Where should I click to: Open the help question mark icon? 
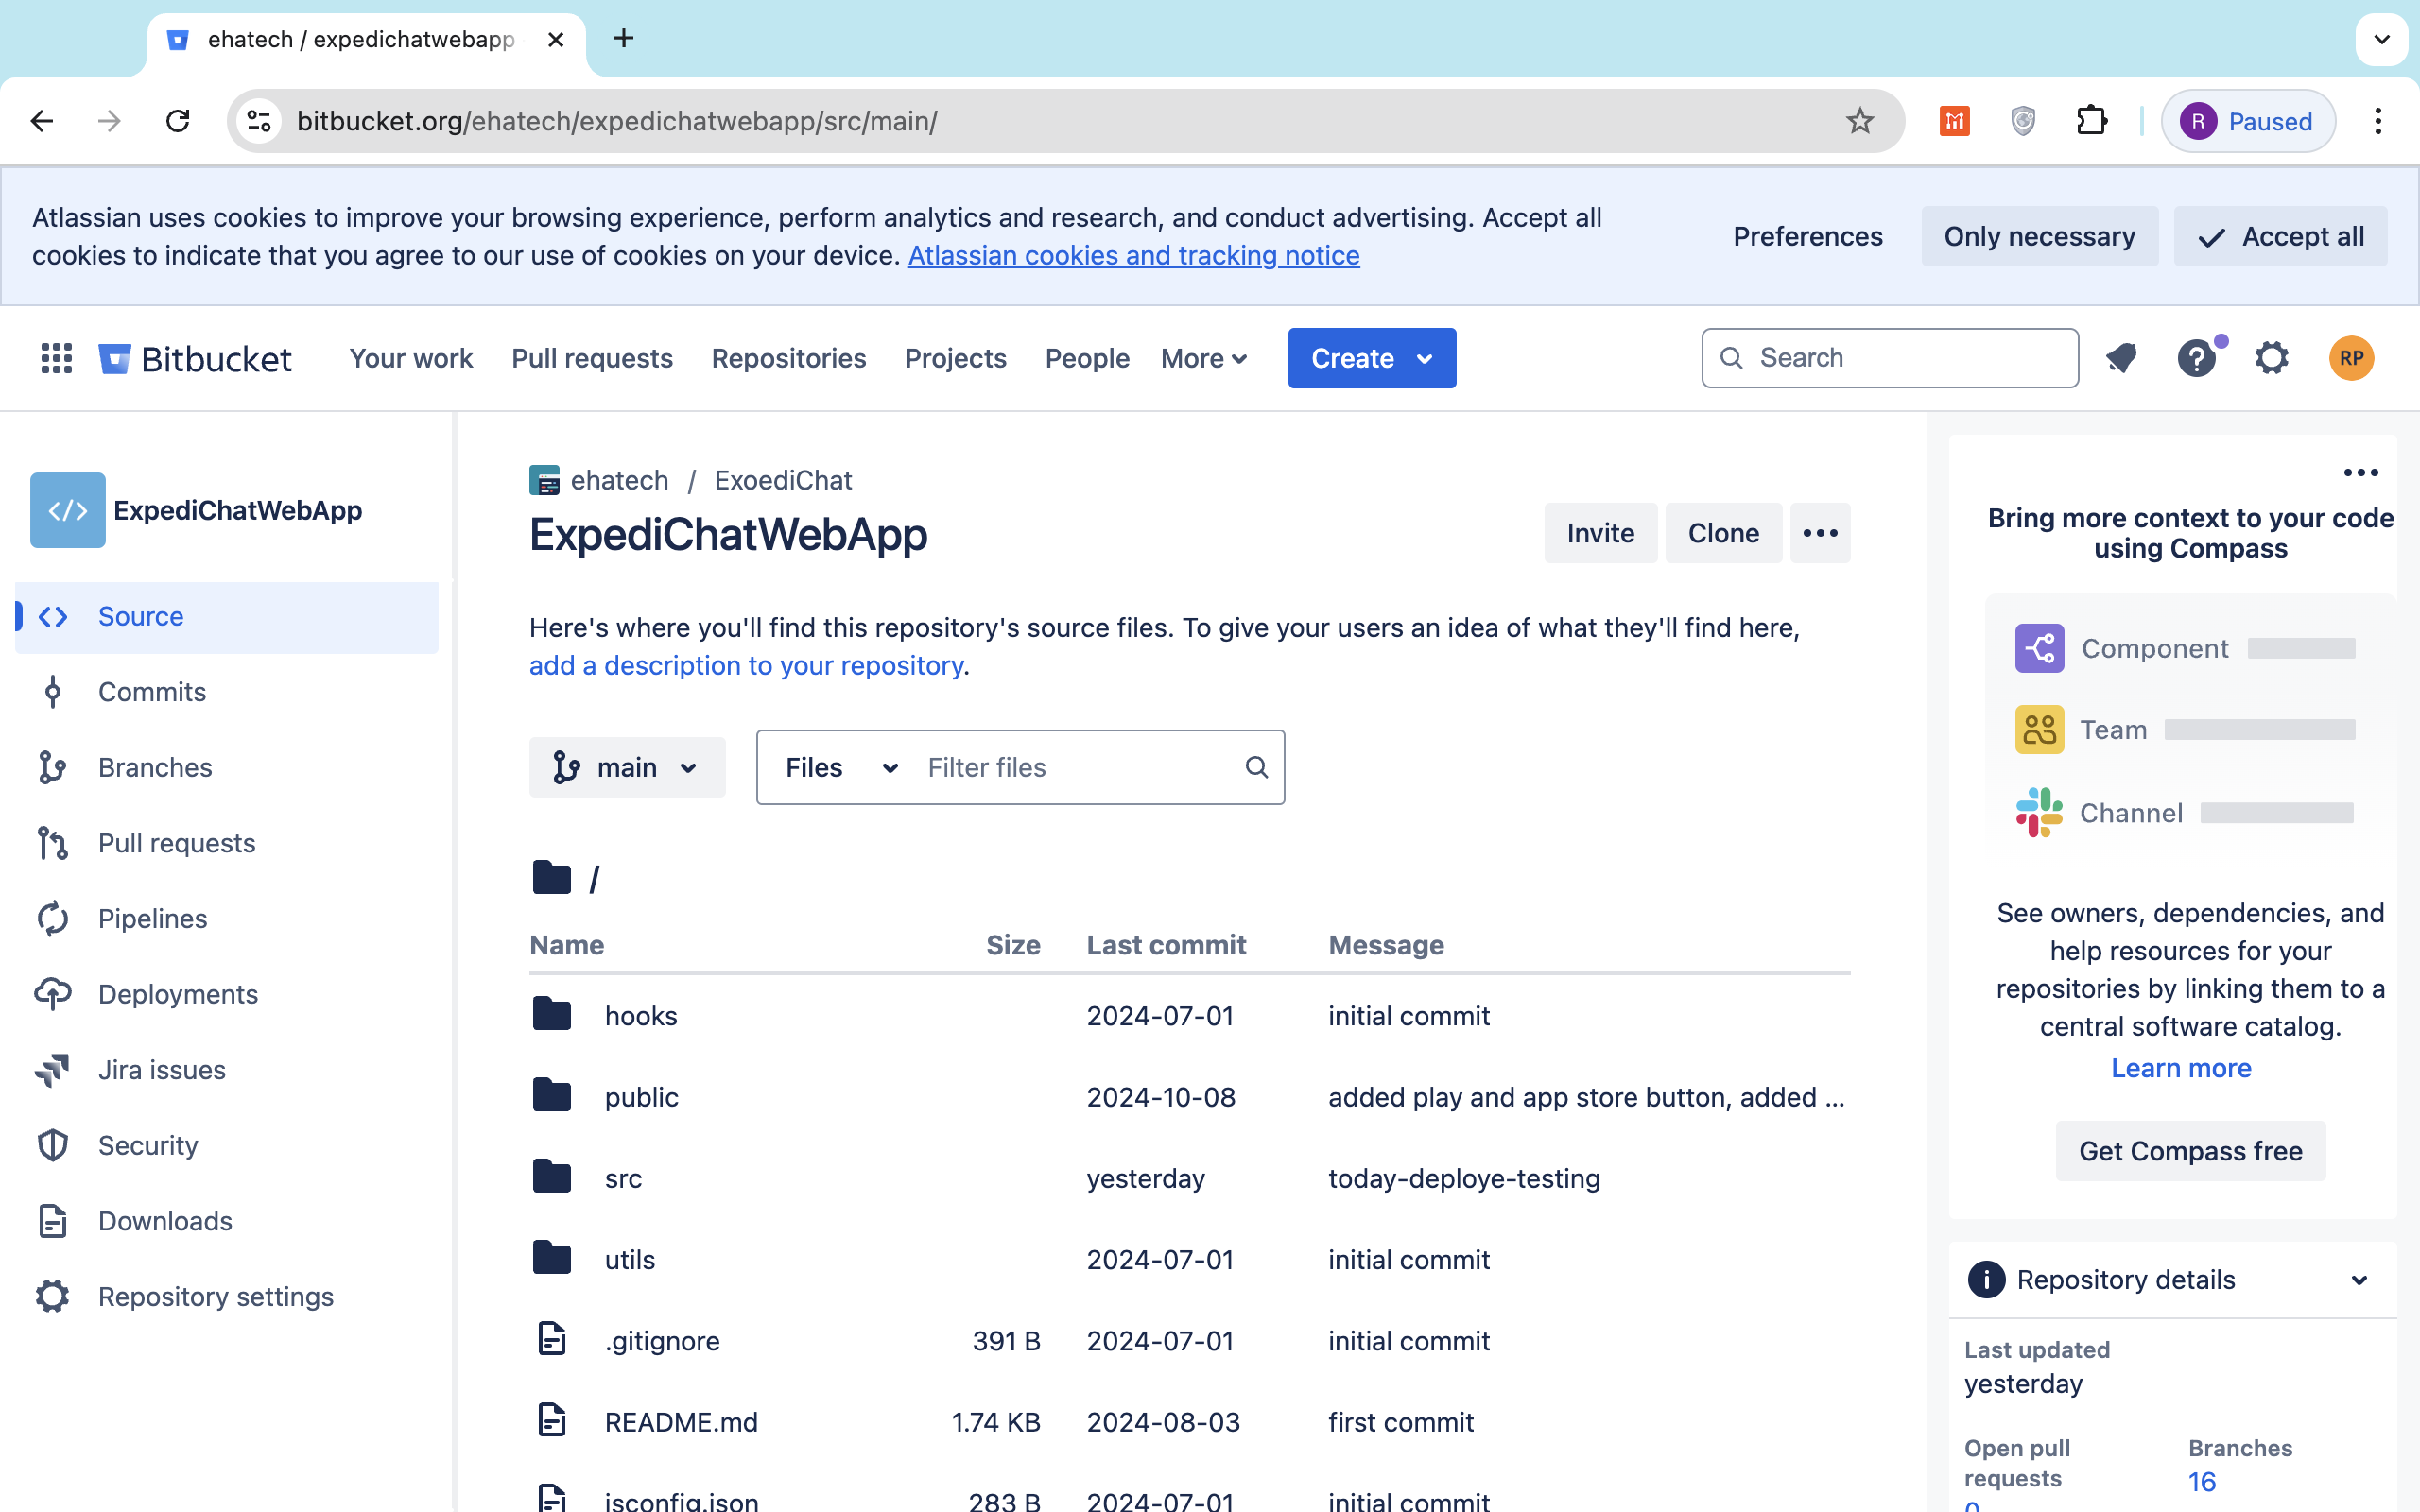pyautogui.click(x=2196, y=358)
